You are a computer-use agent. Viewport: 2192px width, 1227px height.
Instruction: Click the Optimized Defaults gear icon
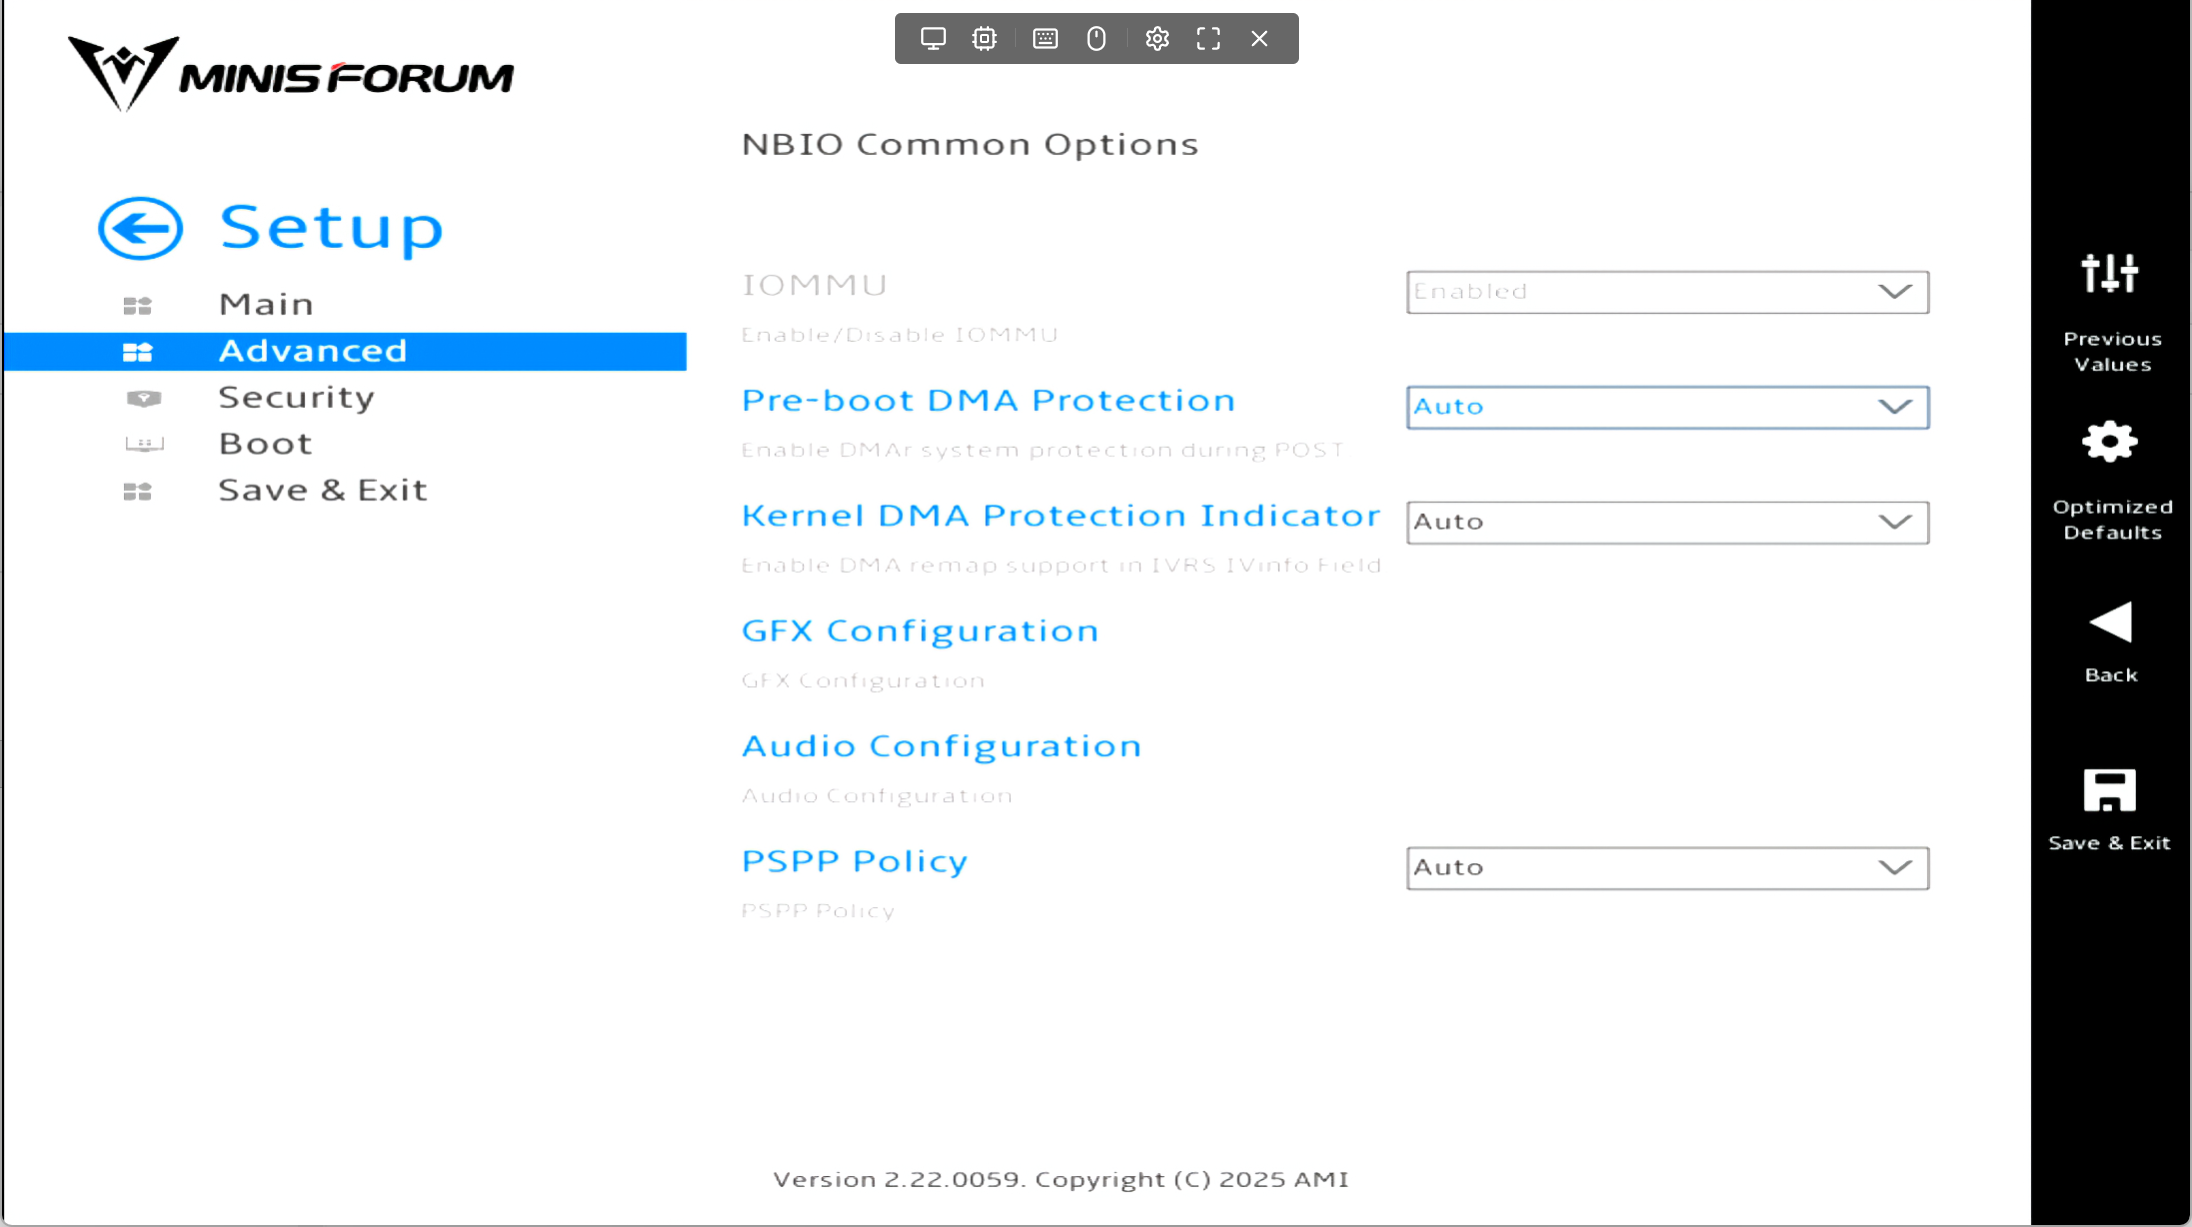pos(2110,441)
